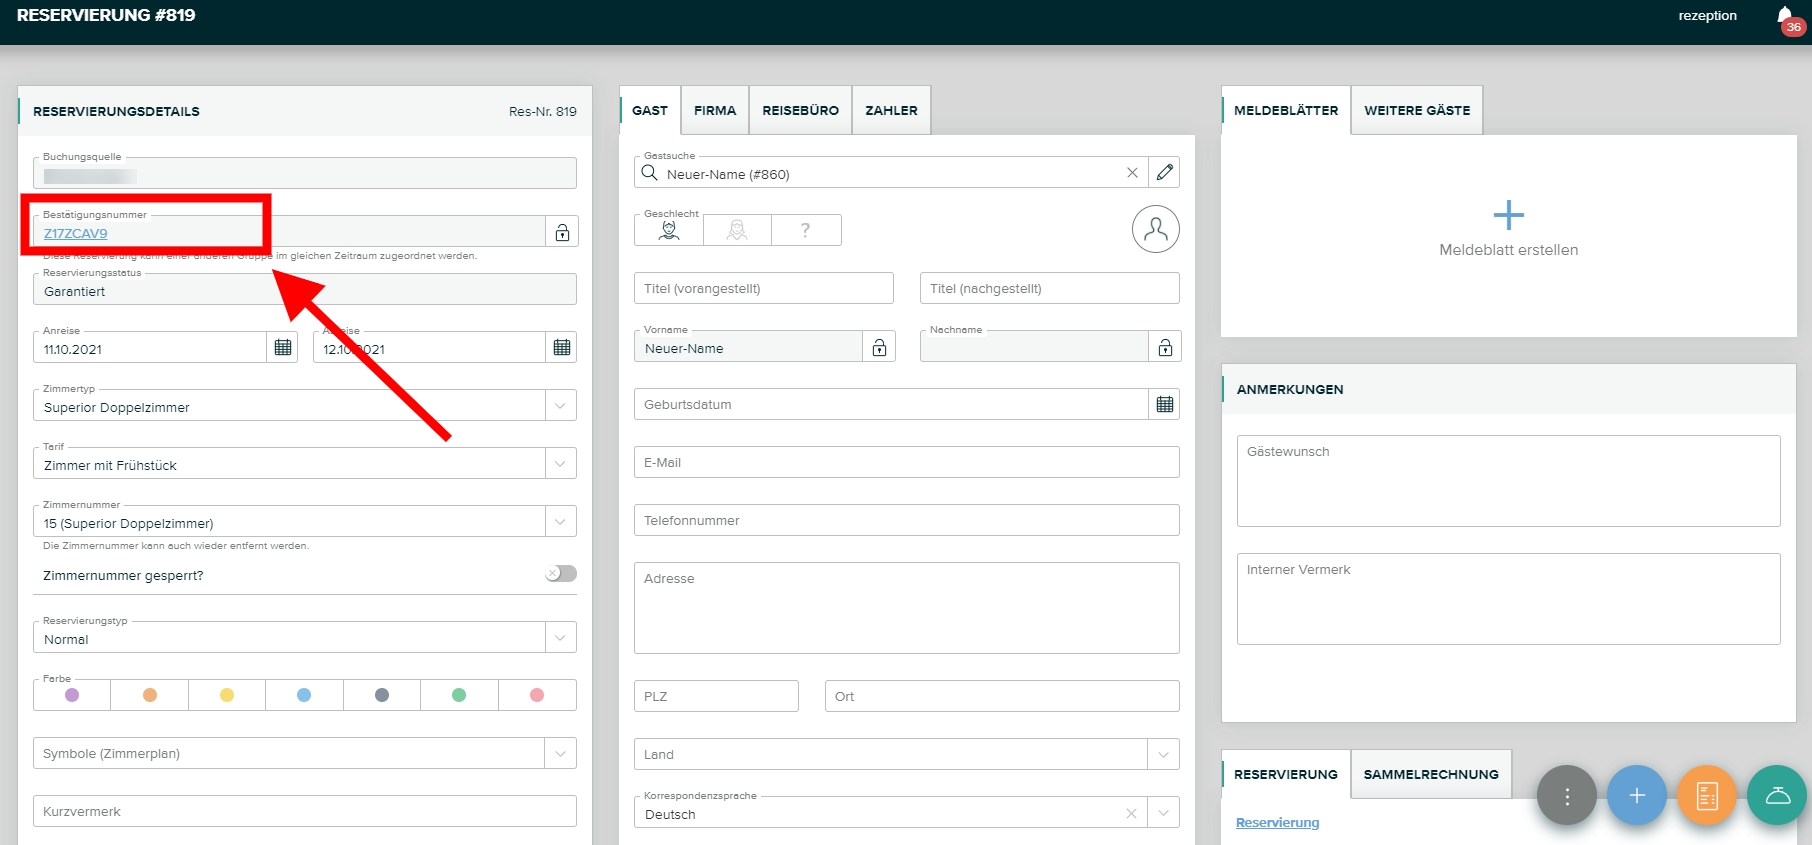Click lock icon beside Bestätigungsnummer field
The width and height of the screenshot is (1812, 845).
[562, 233]
